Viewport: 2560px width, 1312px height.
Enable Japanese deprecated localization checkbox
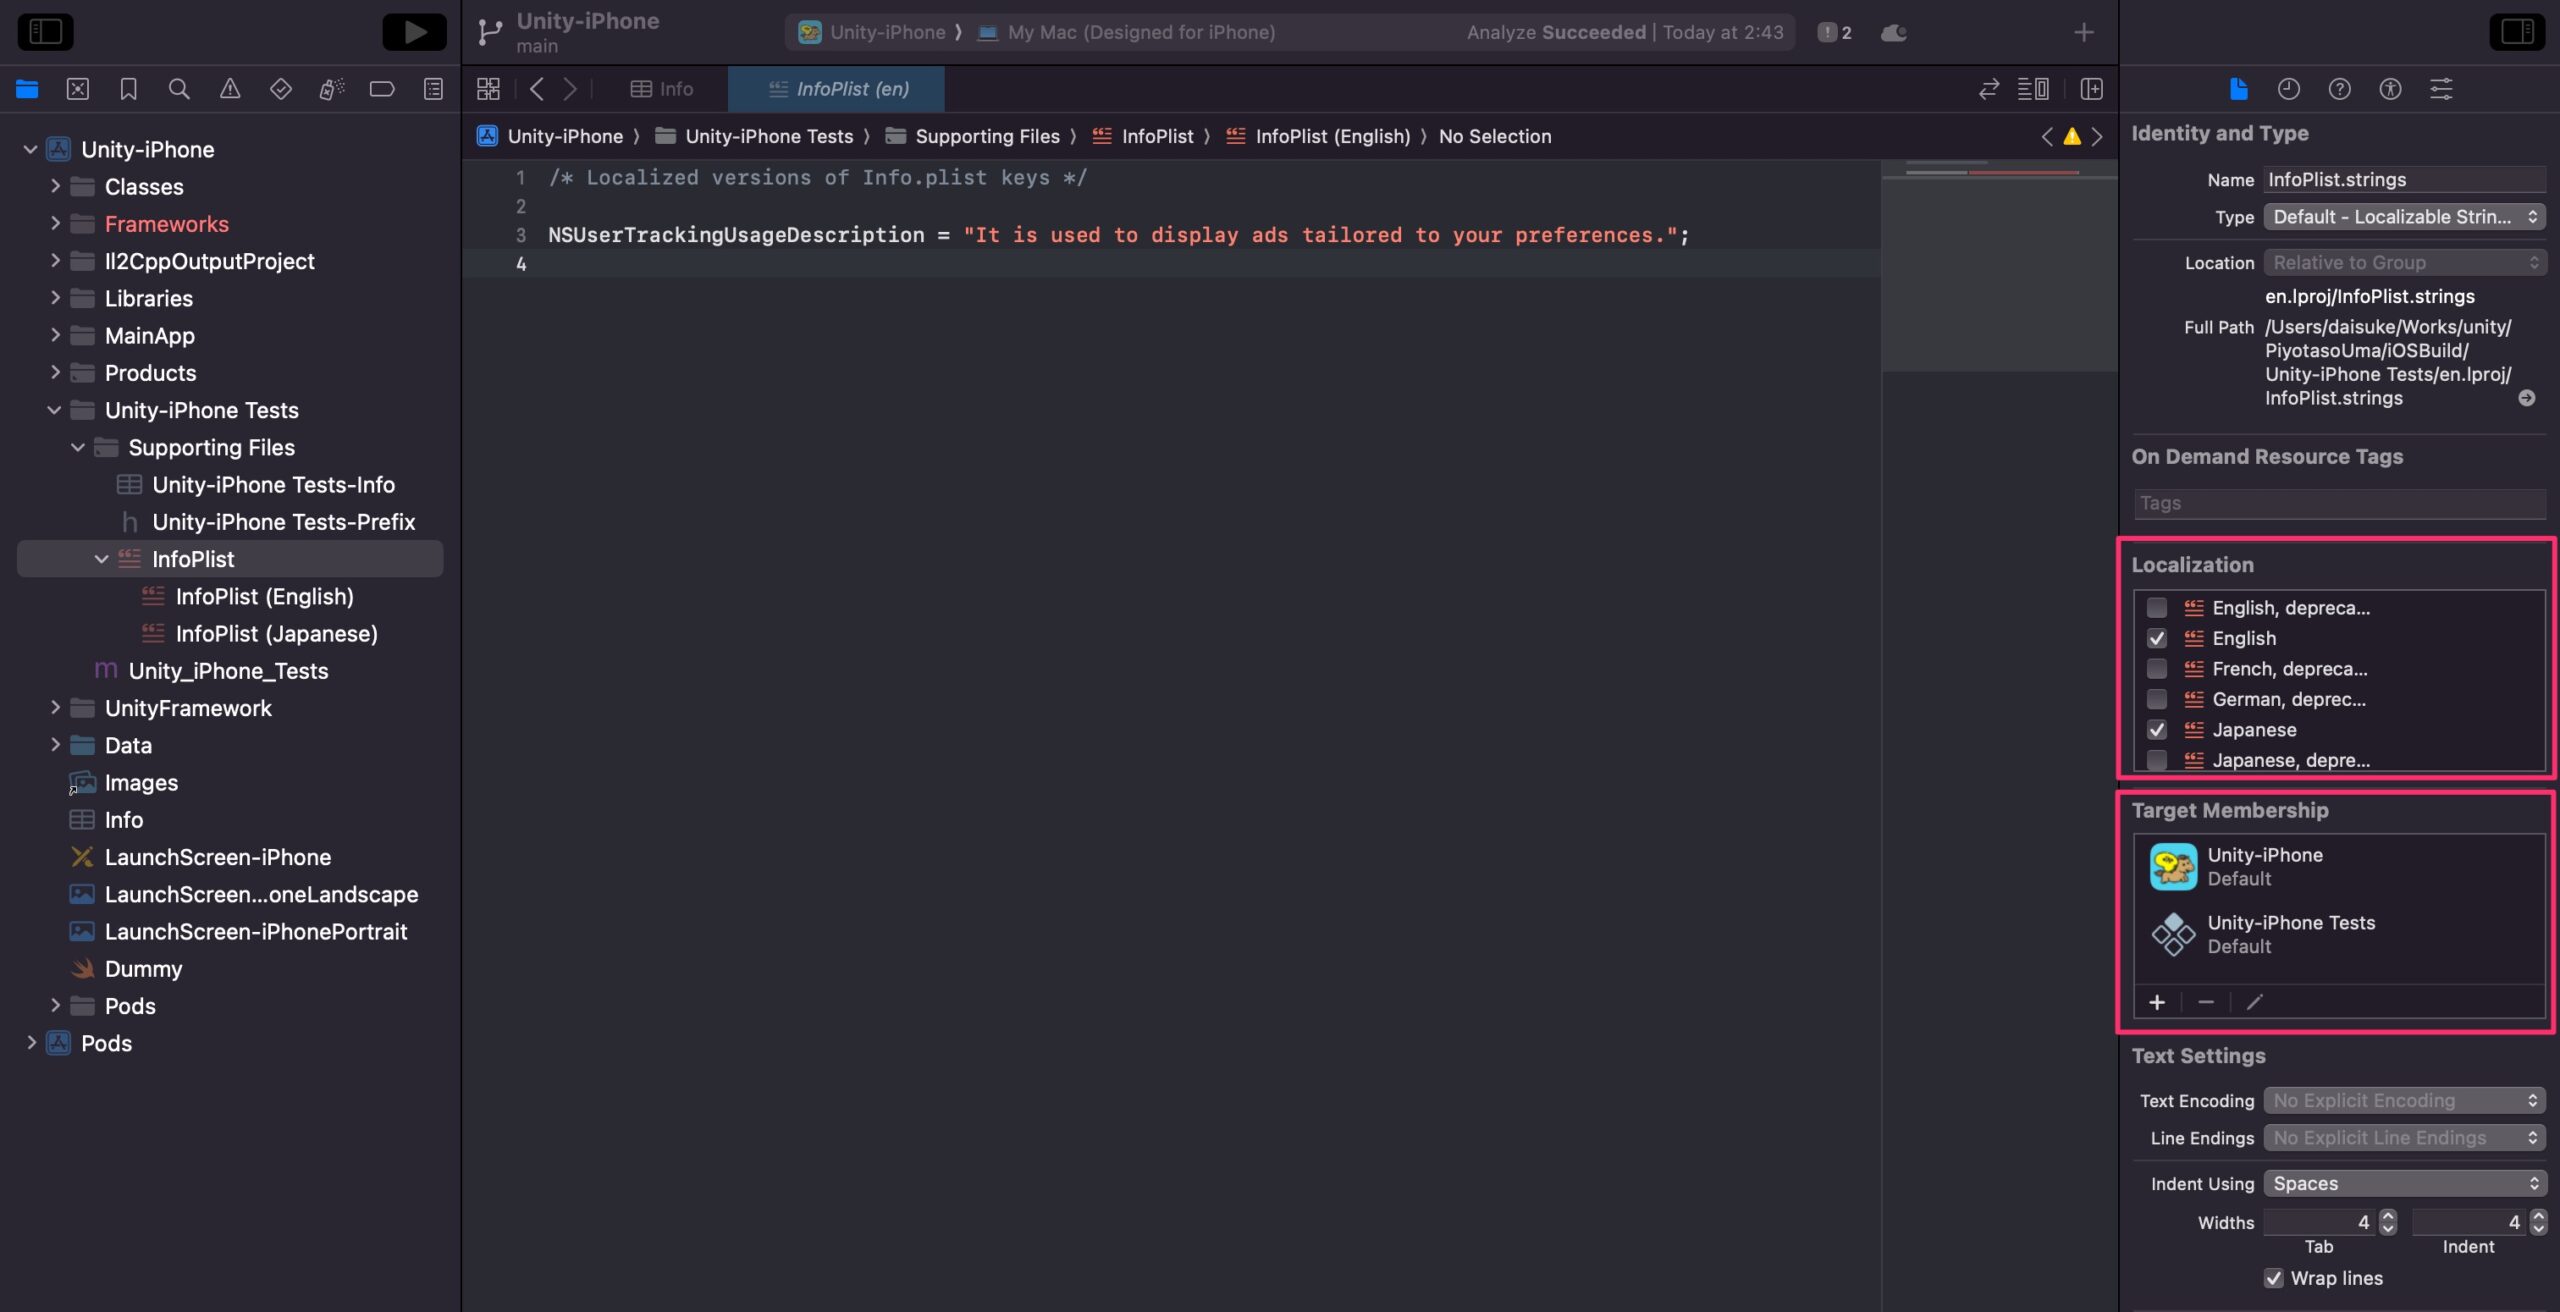click(2157, 760)
